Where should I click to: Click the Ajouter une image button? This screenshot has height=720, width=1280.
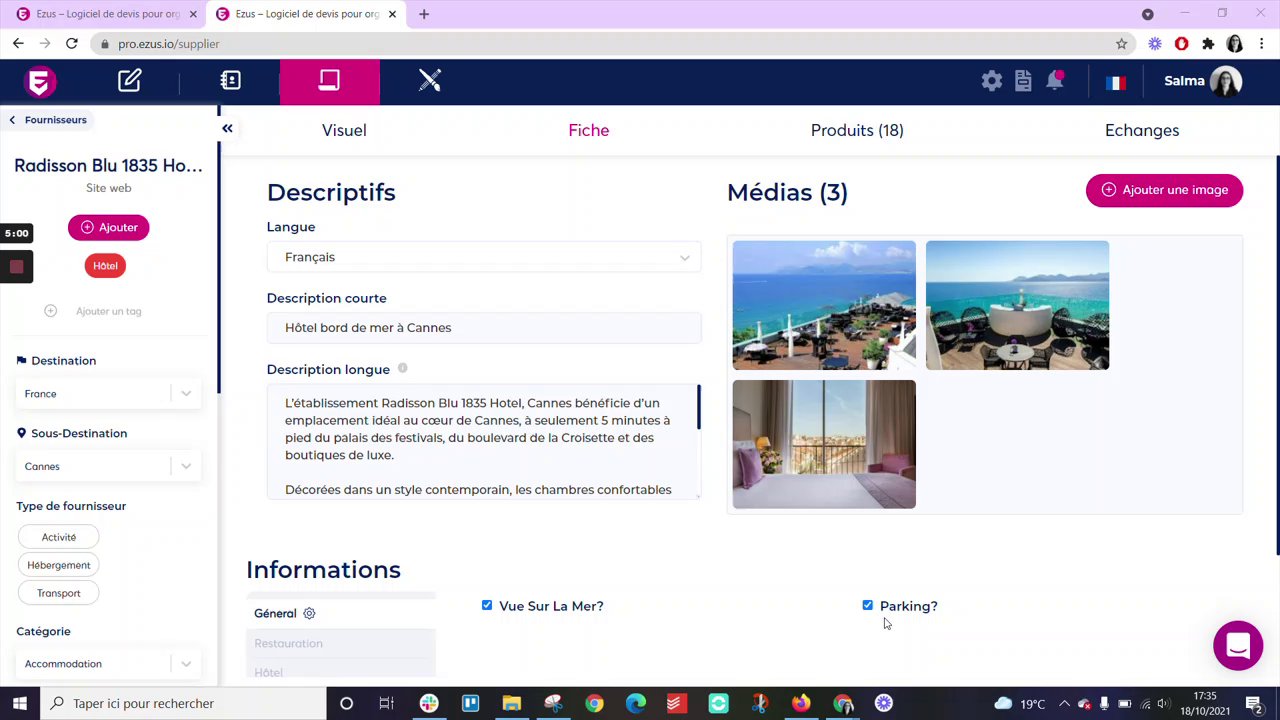point(1164,190)
